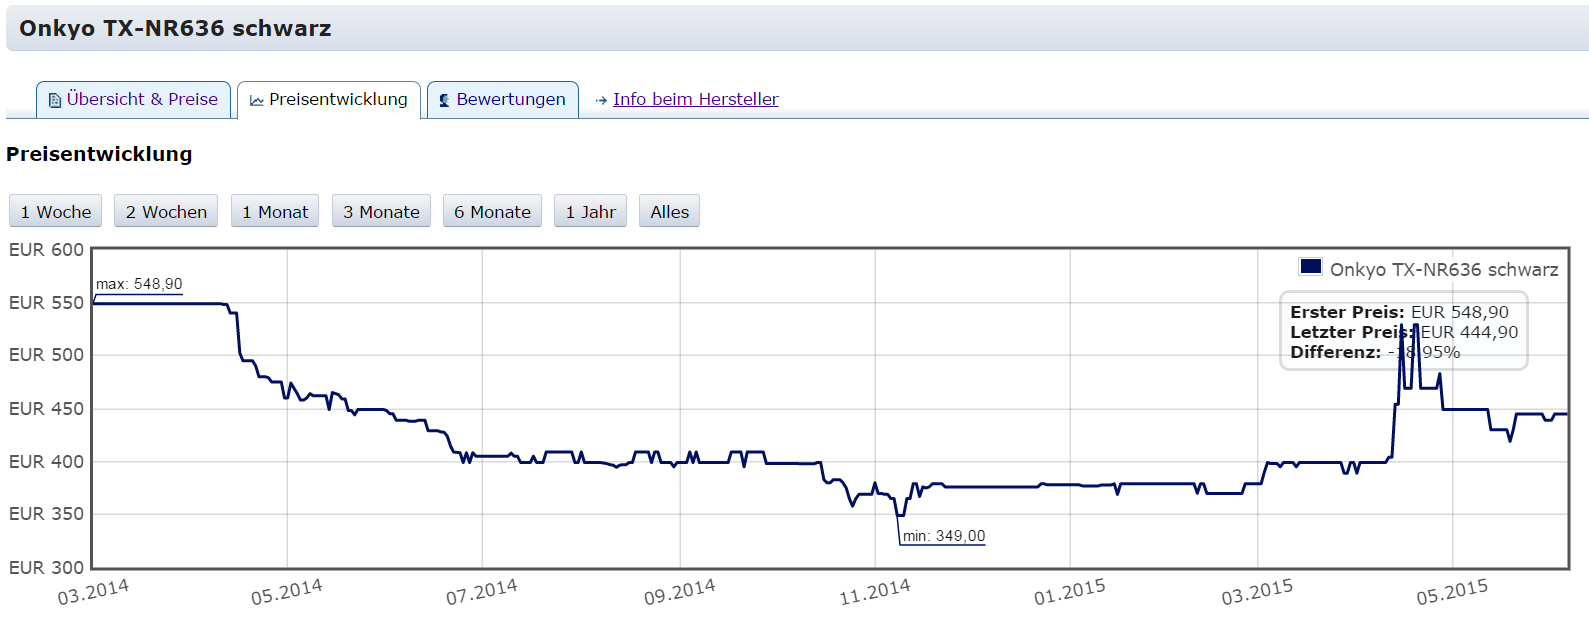Click the 03.2015 date axis label

[1257, 592]
